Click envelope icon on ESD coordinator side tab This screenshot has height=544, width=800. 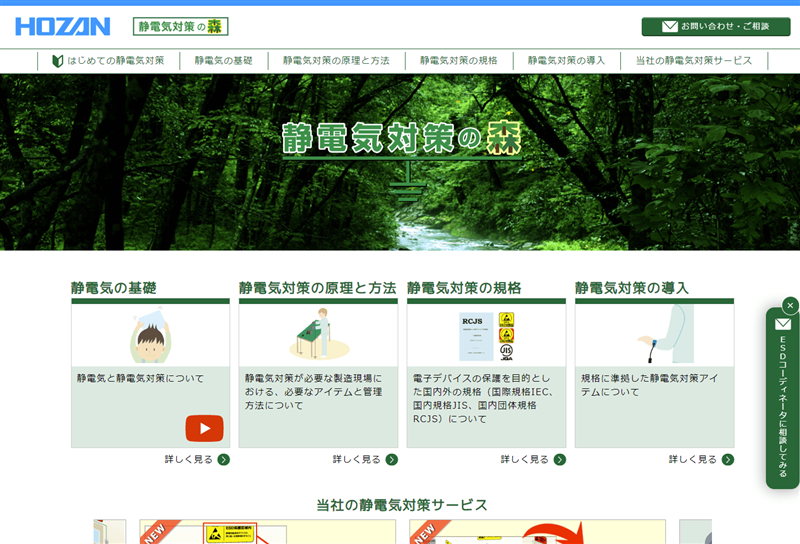783,324
